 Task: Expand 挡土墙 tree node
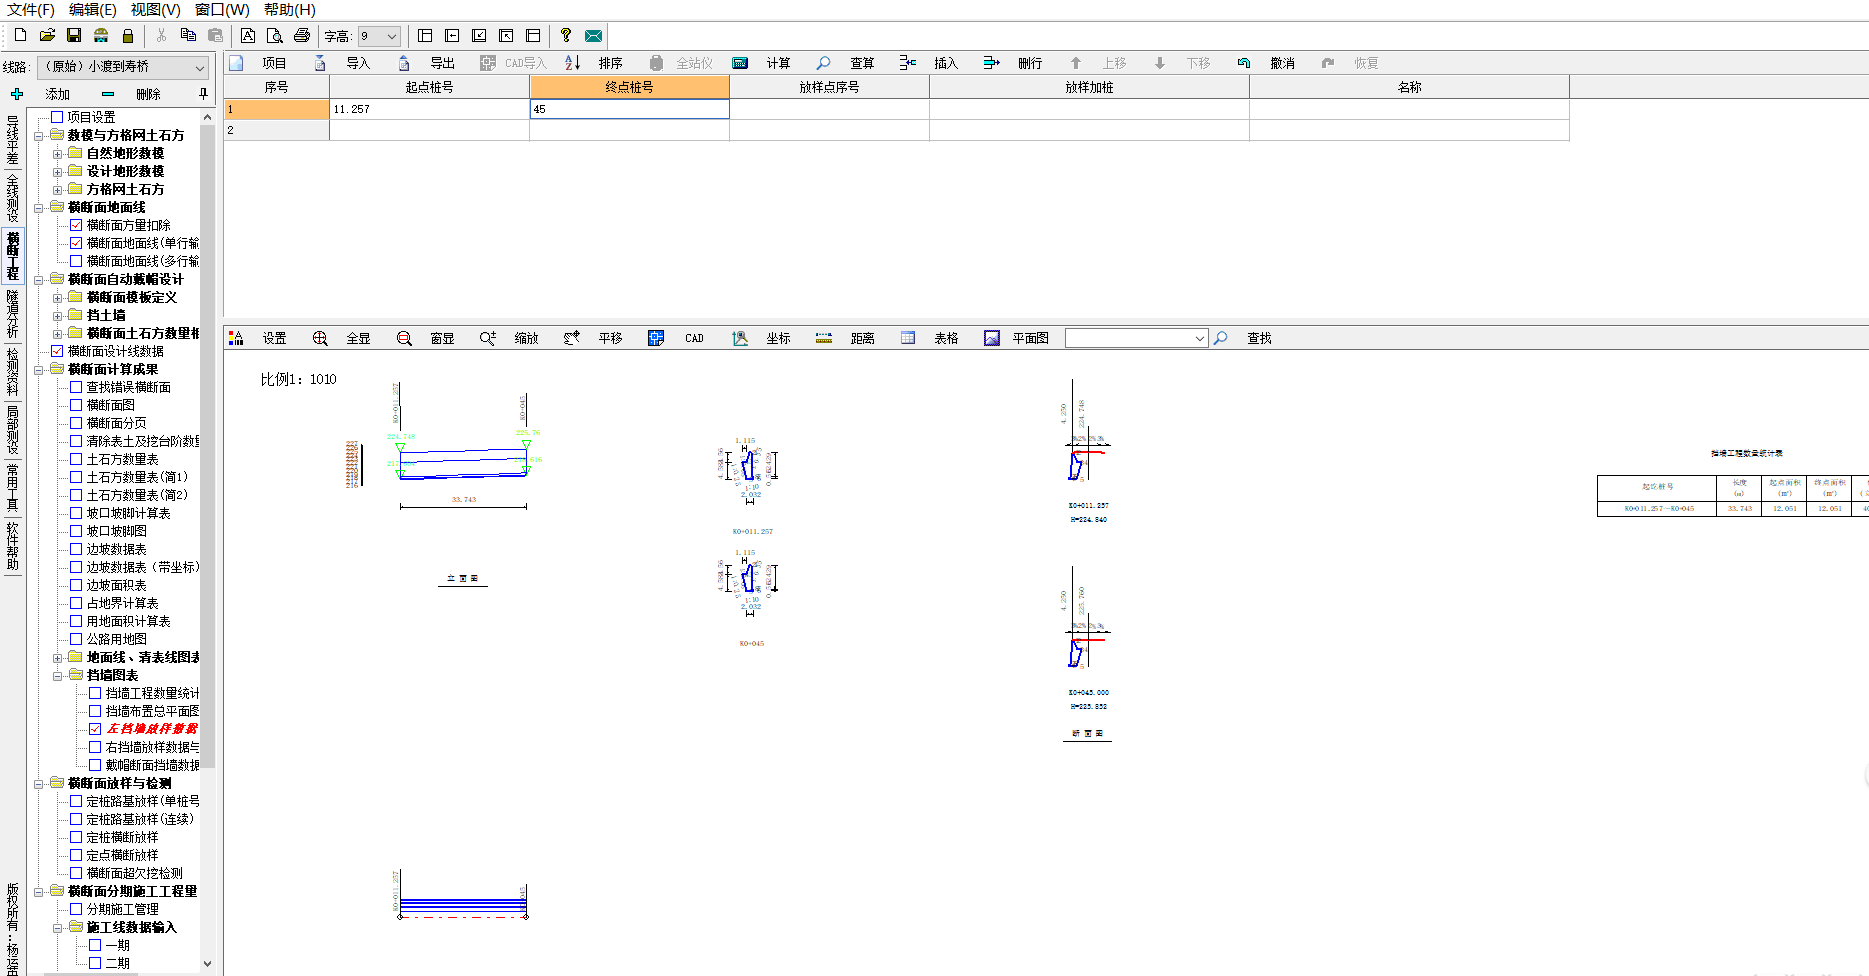tap(57, 316)
